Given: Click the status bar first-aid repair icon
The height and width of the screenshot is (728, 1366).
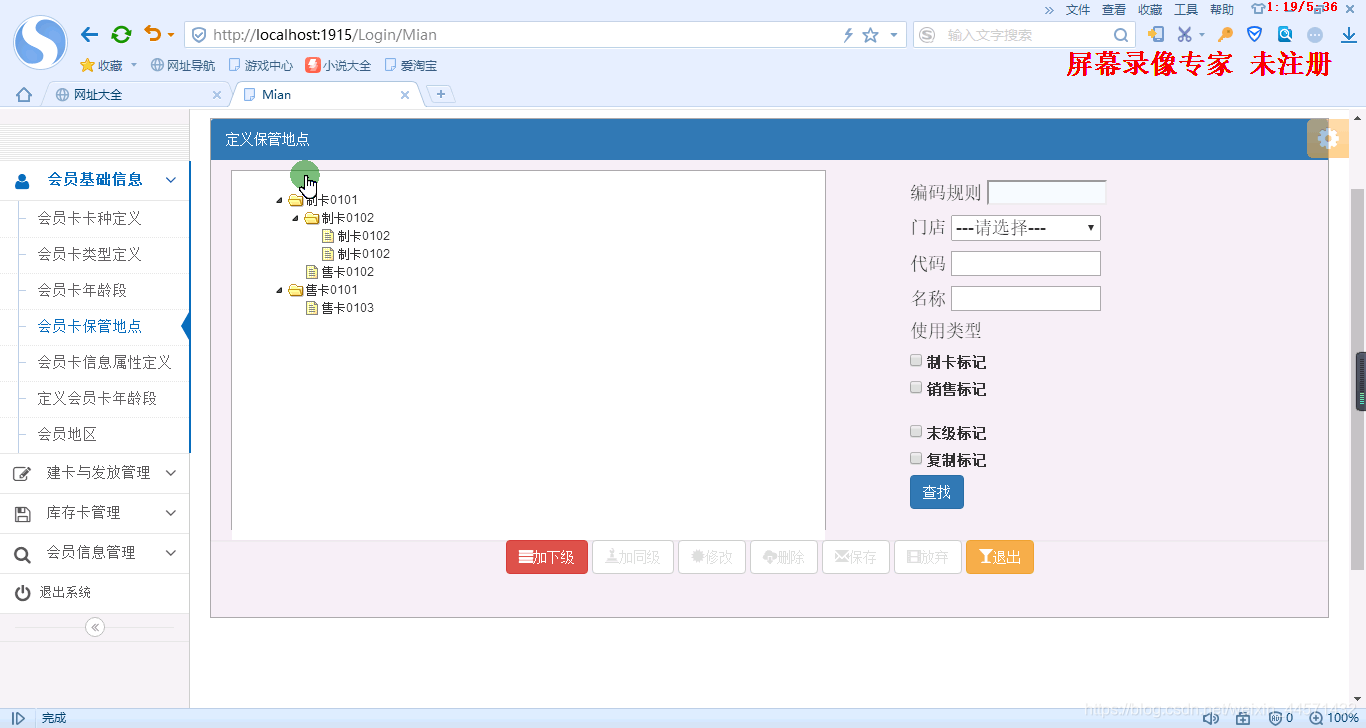Looking at the screenshot, I should click(1243, 718).
